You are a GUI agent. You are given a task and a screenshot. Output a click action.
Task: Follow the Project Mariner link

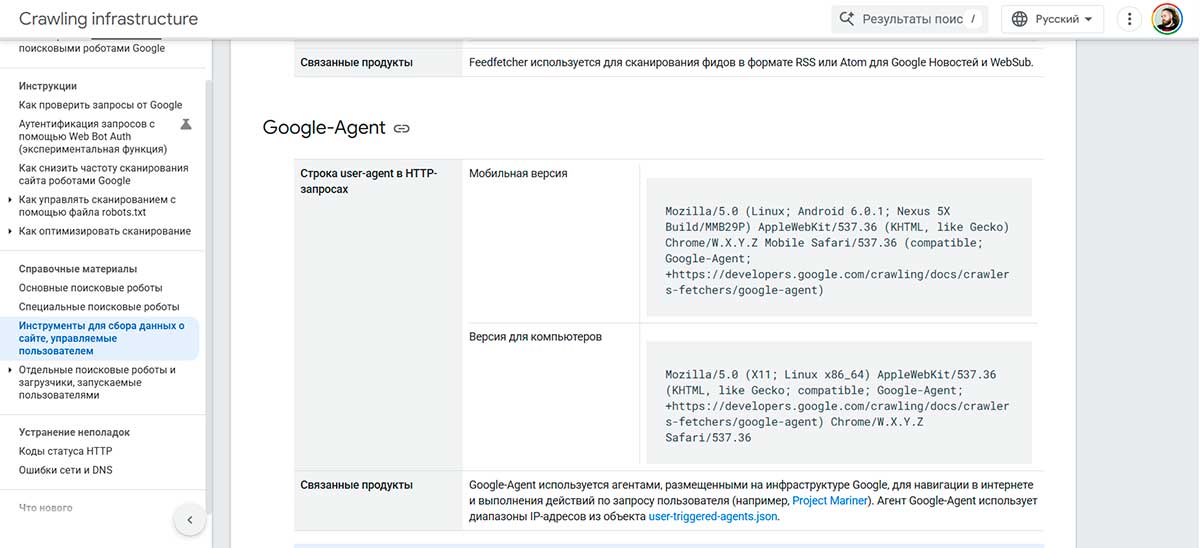(829, 500)
